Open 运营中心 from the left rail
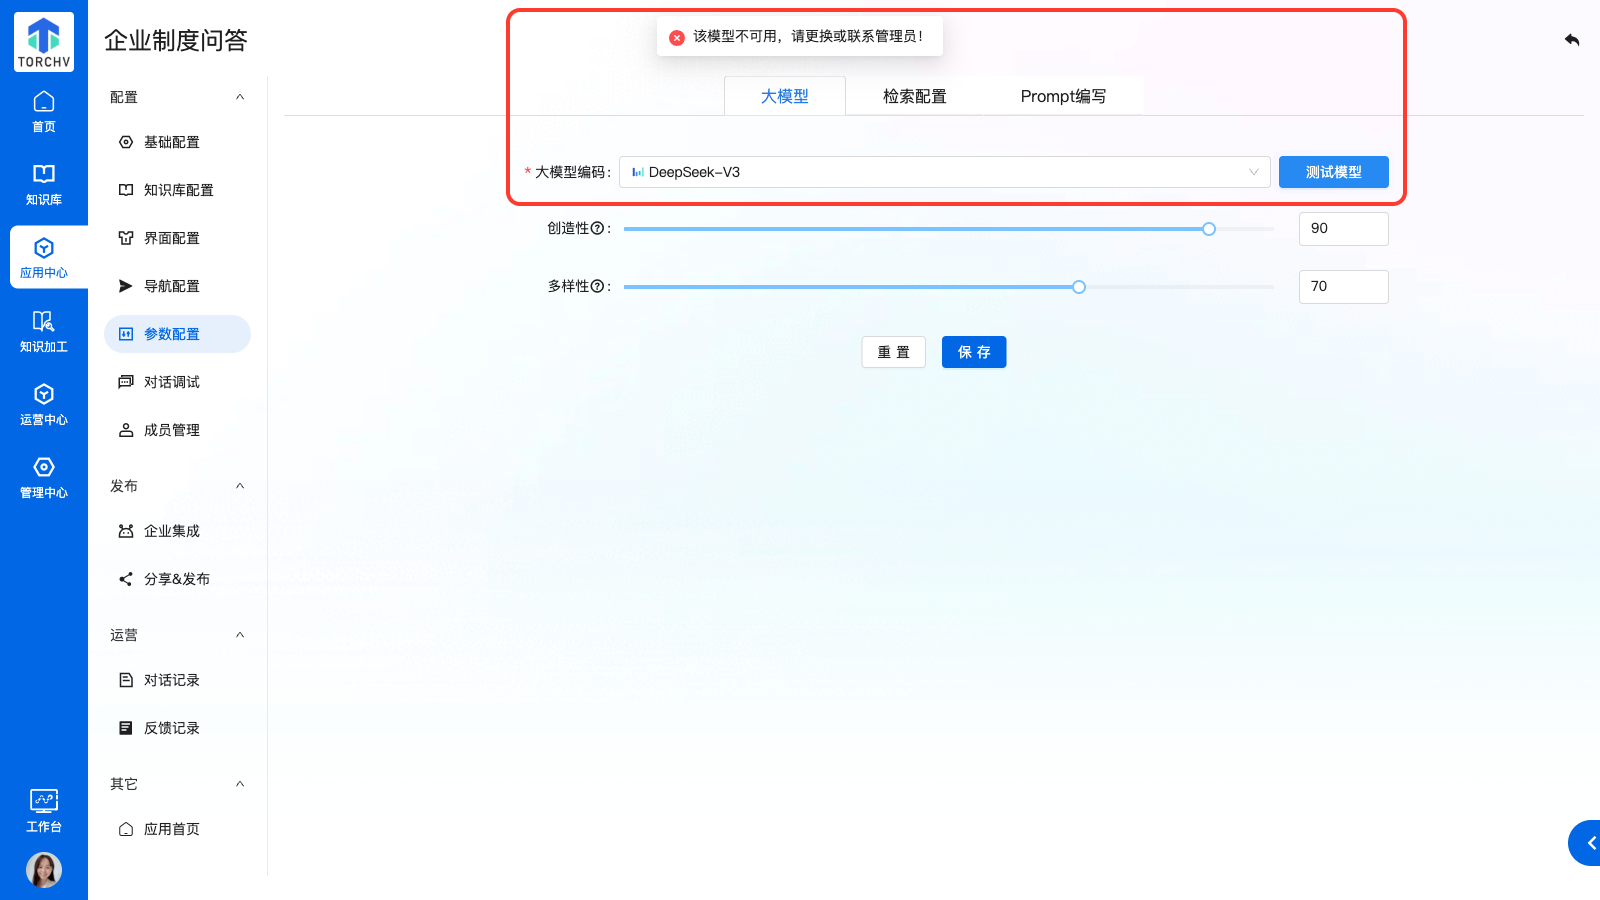The height and width of the screenshot is (900, 1600). point(44,405)
